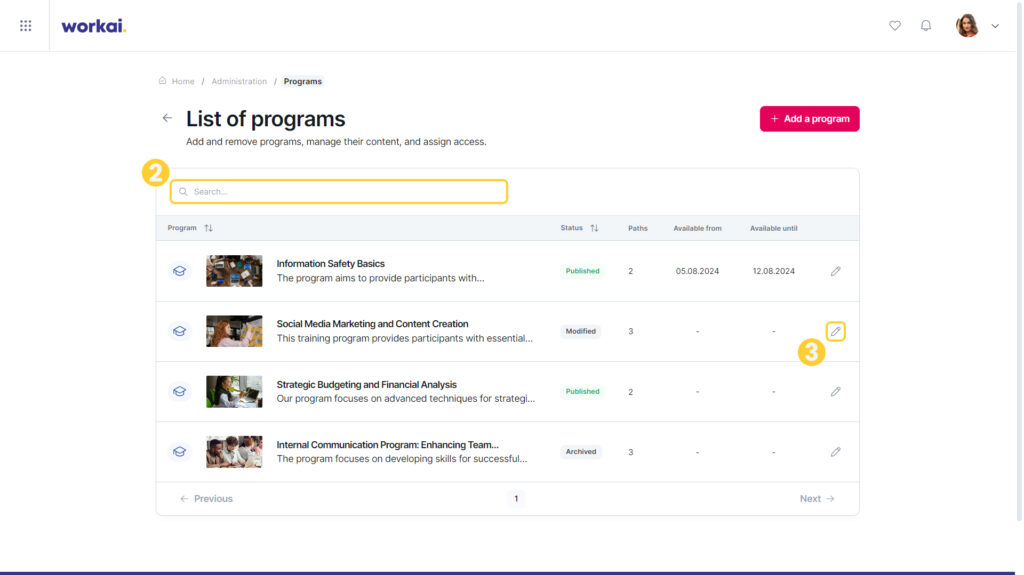
Task: Open notifications bell icon
Action: 925,25
